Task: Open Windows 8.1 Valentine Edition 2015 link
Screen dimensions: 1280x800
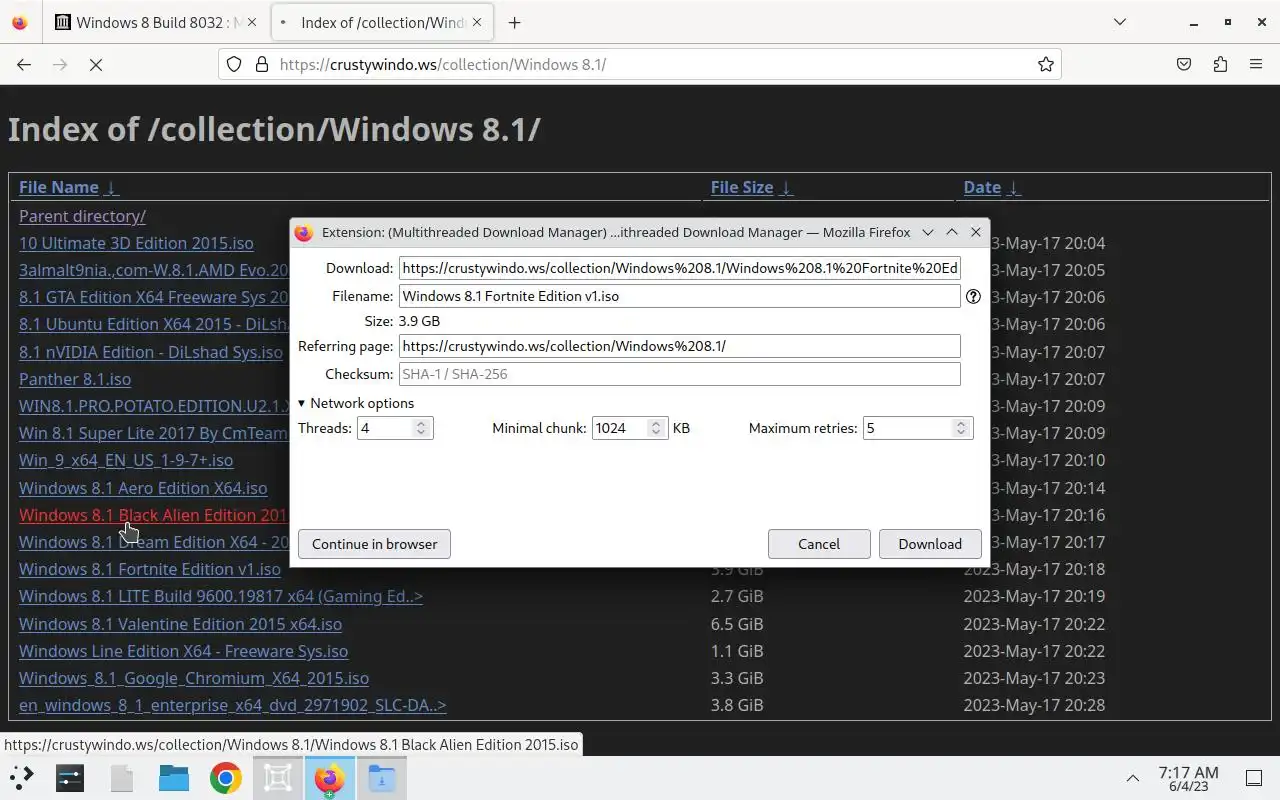Action: (180, 624)
